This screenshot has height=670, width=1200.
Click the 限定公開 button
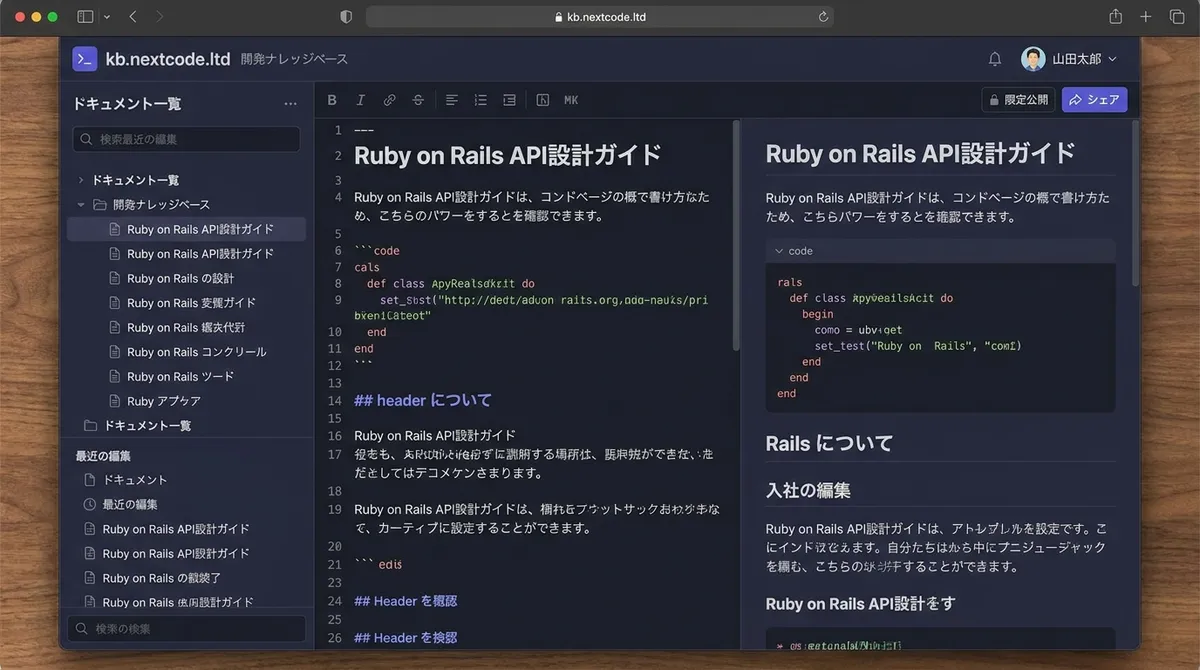(x=1018, y=99)
